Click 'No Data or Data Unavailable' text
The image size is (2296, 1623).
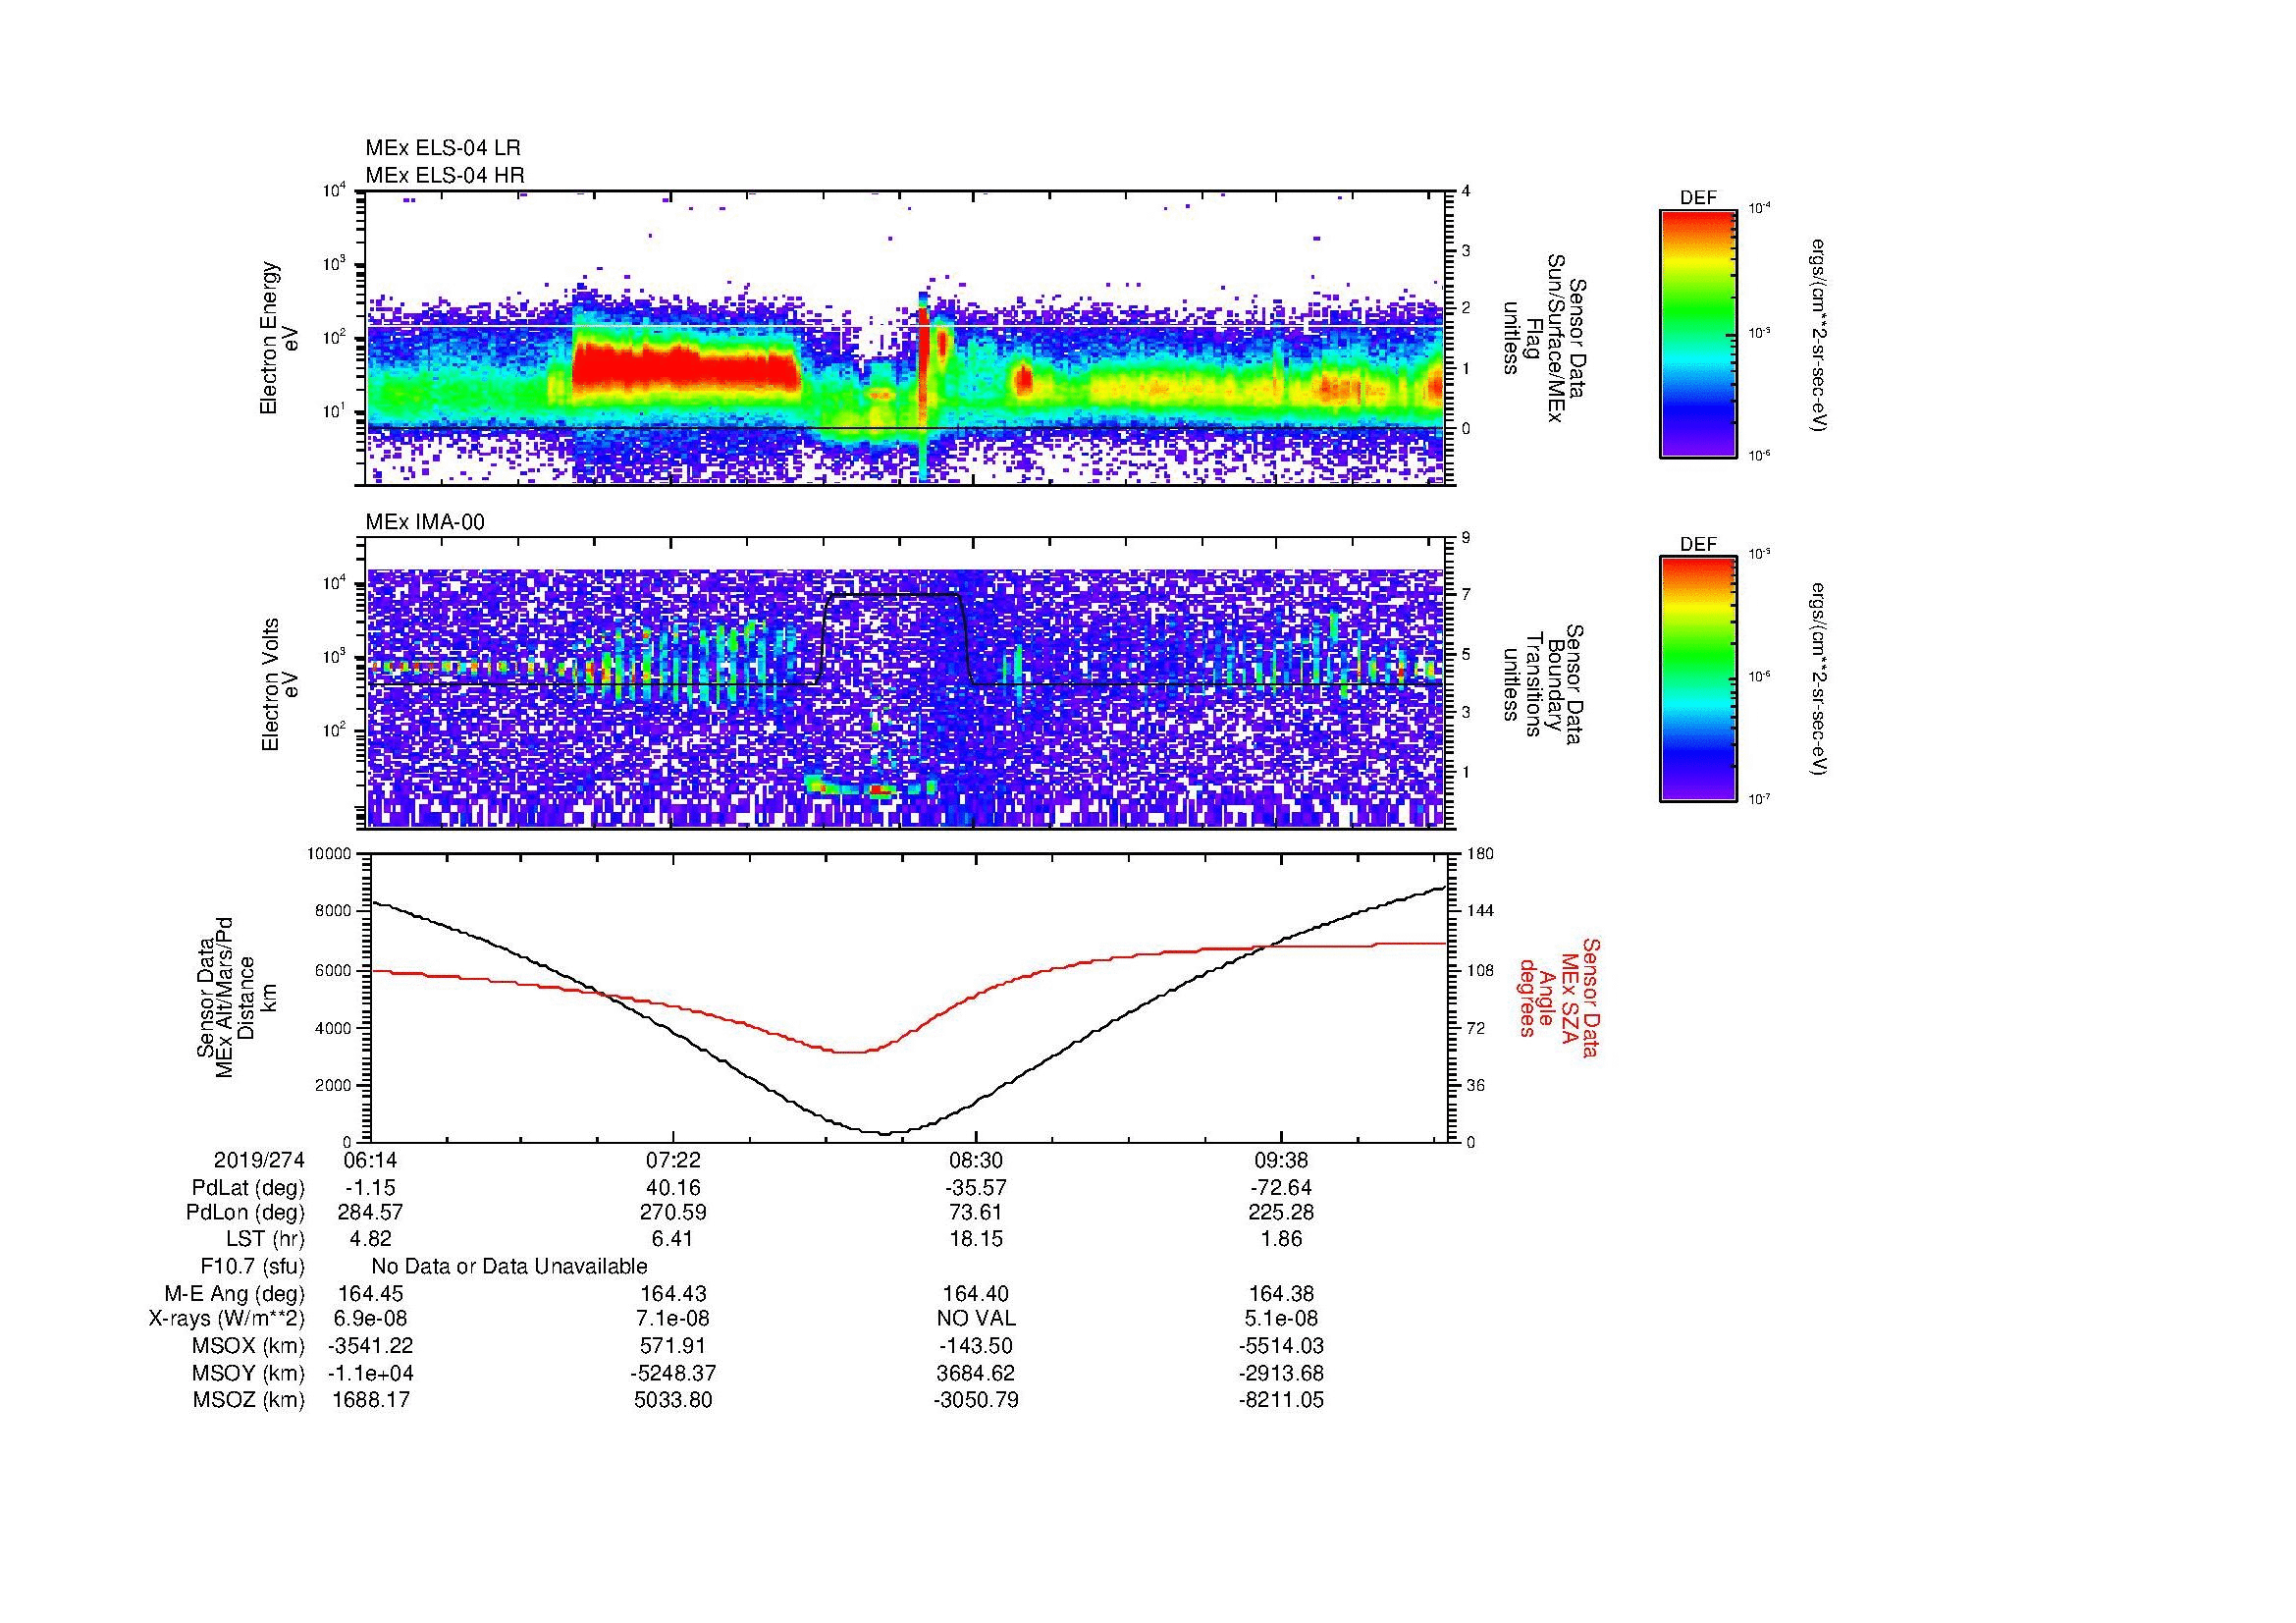click(x=509, y=1266)
